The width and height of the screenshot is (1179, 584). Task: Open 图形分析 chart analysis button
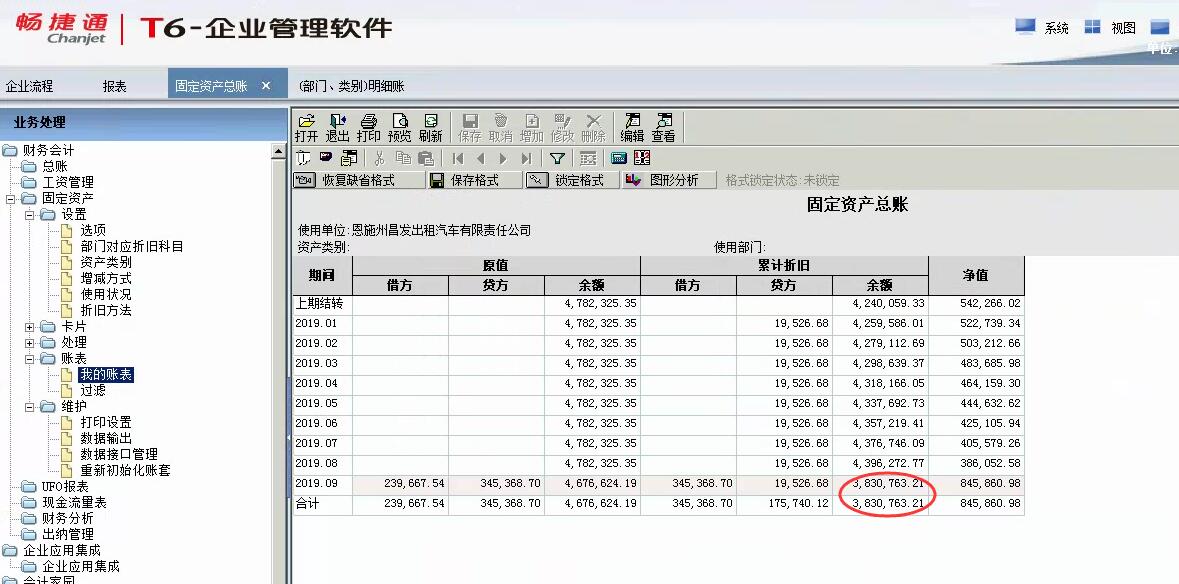pos(669,180)
